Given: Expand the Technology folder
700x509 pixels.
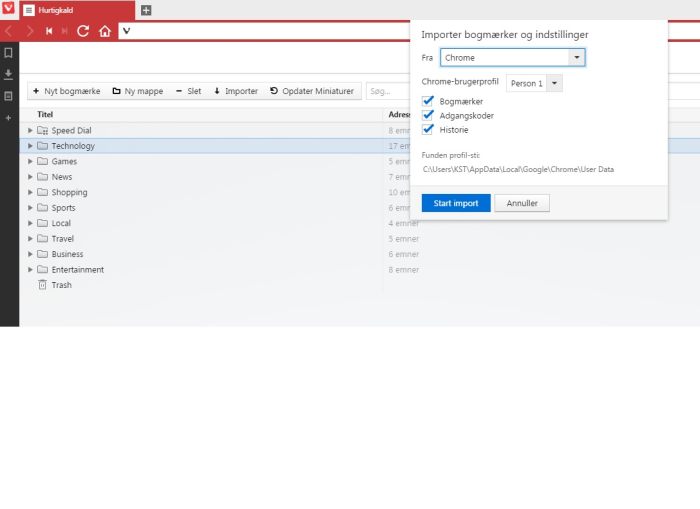Looking at the screenshot, I should (30, 146).
